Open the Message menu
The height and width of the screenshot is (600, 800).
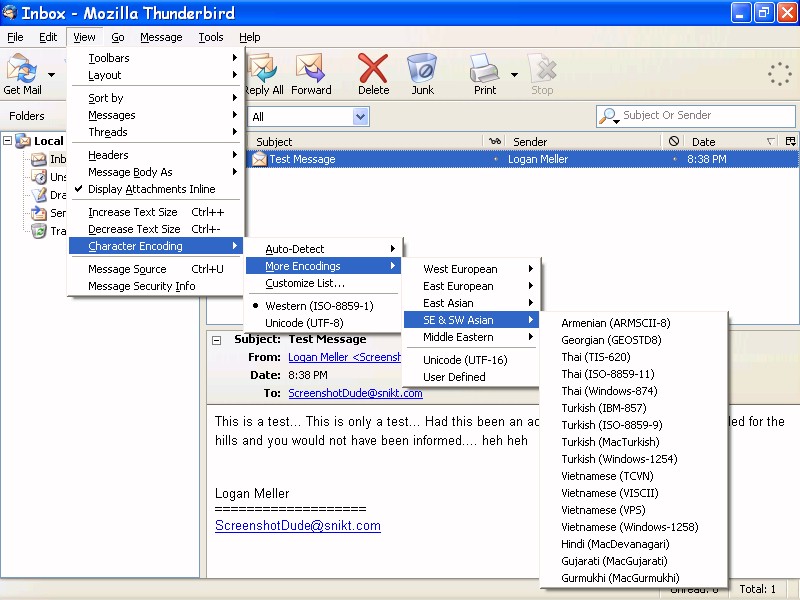tap(161, 37)
